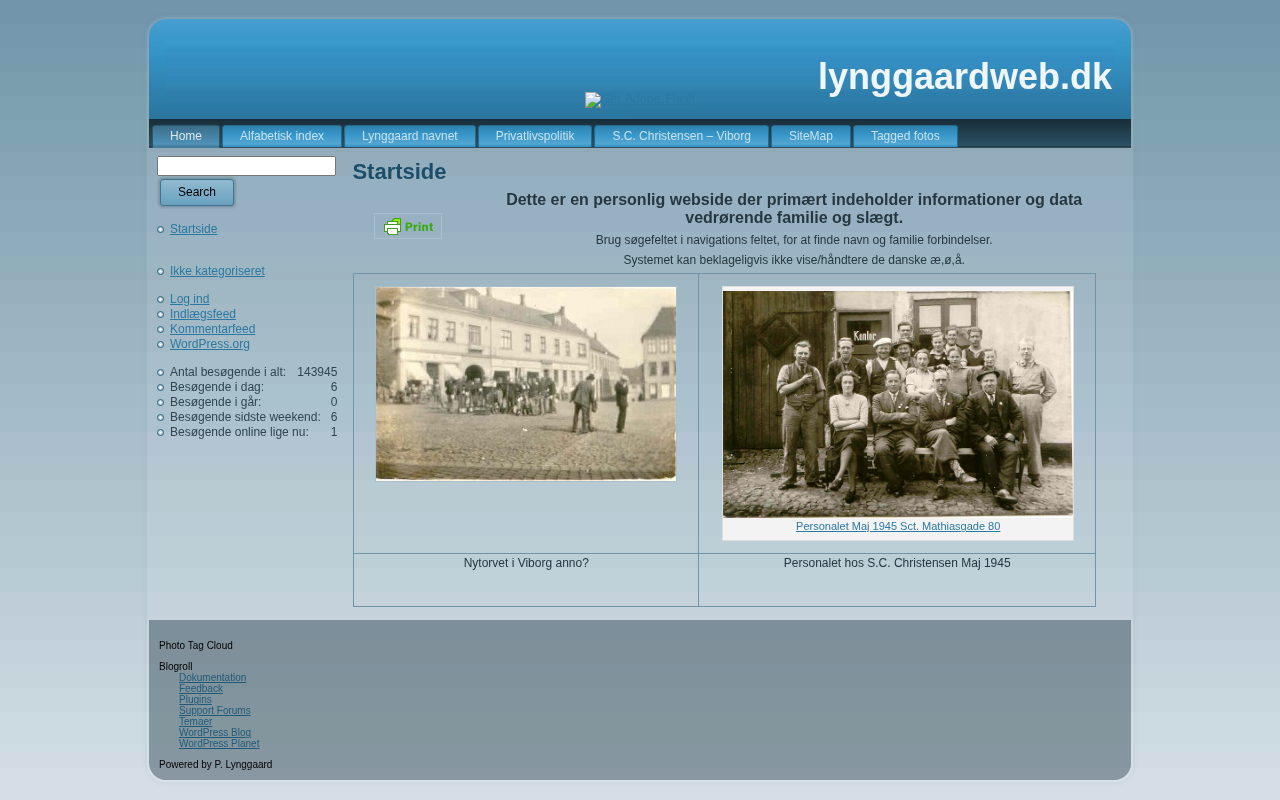Click the Log ind link
Image resolution: width=1280 pixels, height=800 pixels.
point(189,299)
